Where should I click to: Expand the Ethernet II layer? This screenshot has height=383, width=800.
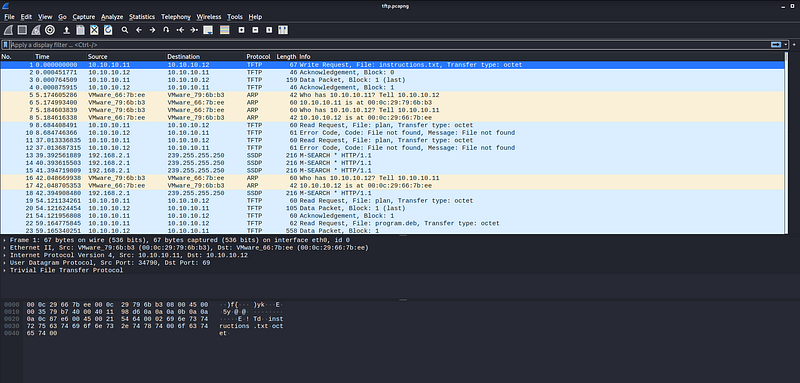click(x=5, y=248)
